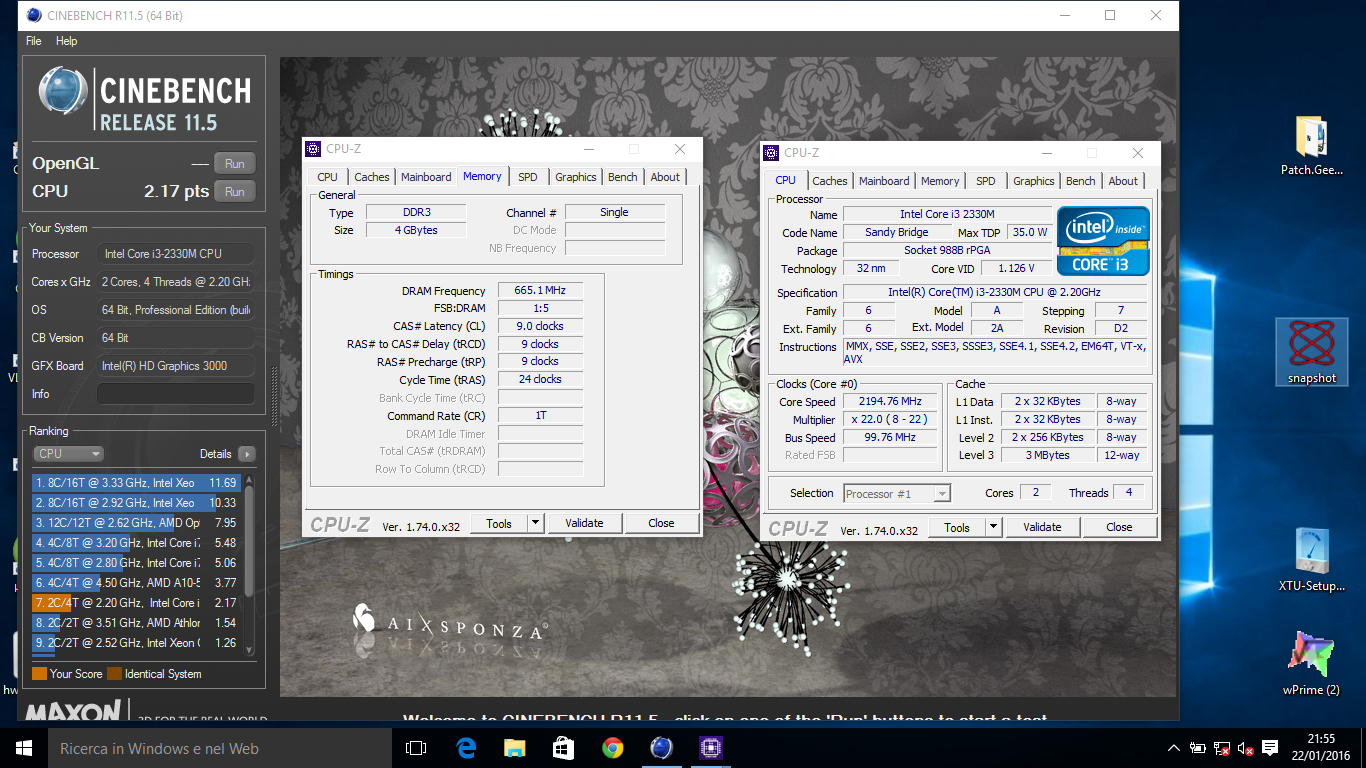
Task: Select ranking row 1 with score 11.69
Action: [136, 483]
